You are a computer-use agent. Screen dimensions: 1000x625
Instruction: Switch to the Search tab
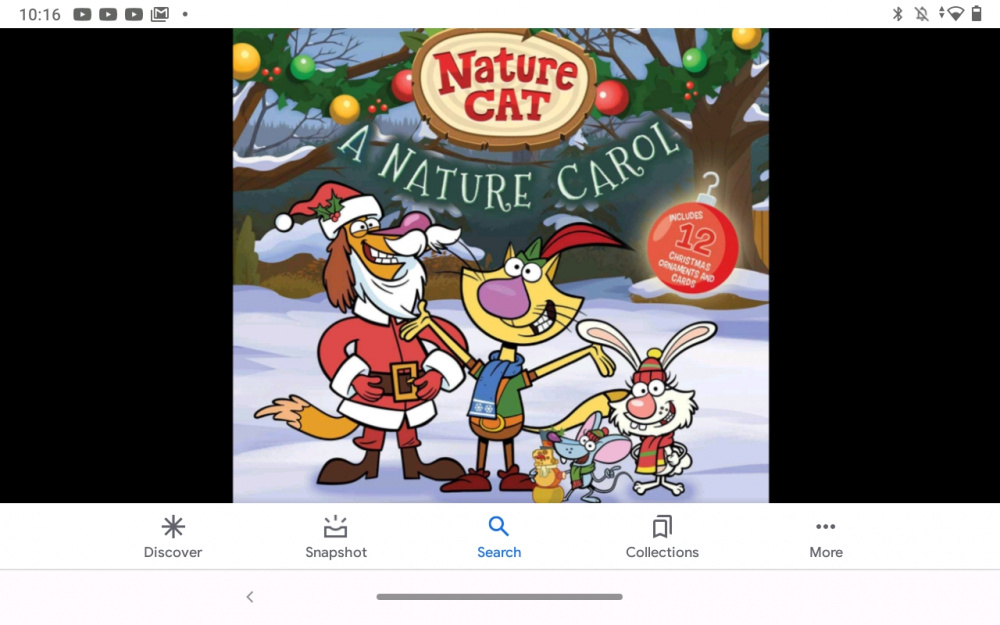click(x=499, y=538)
